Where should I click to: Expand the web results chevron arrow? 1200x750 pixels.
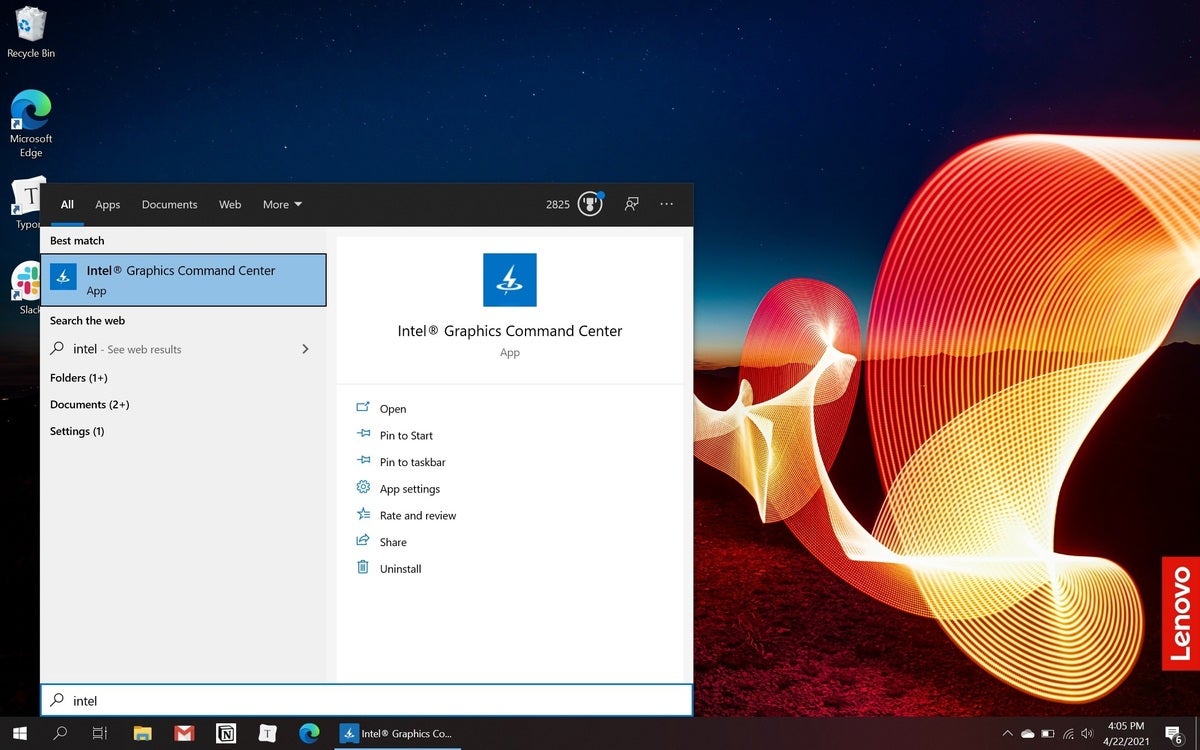click(305, 349)
